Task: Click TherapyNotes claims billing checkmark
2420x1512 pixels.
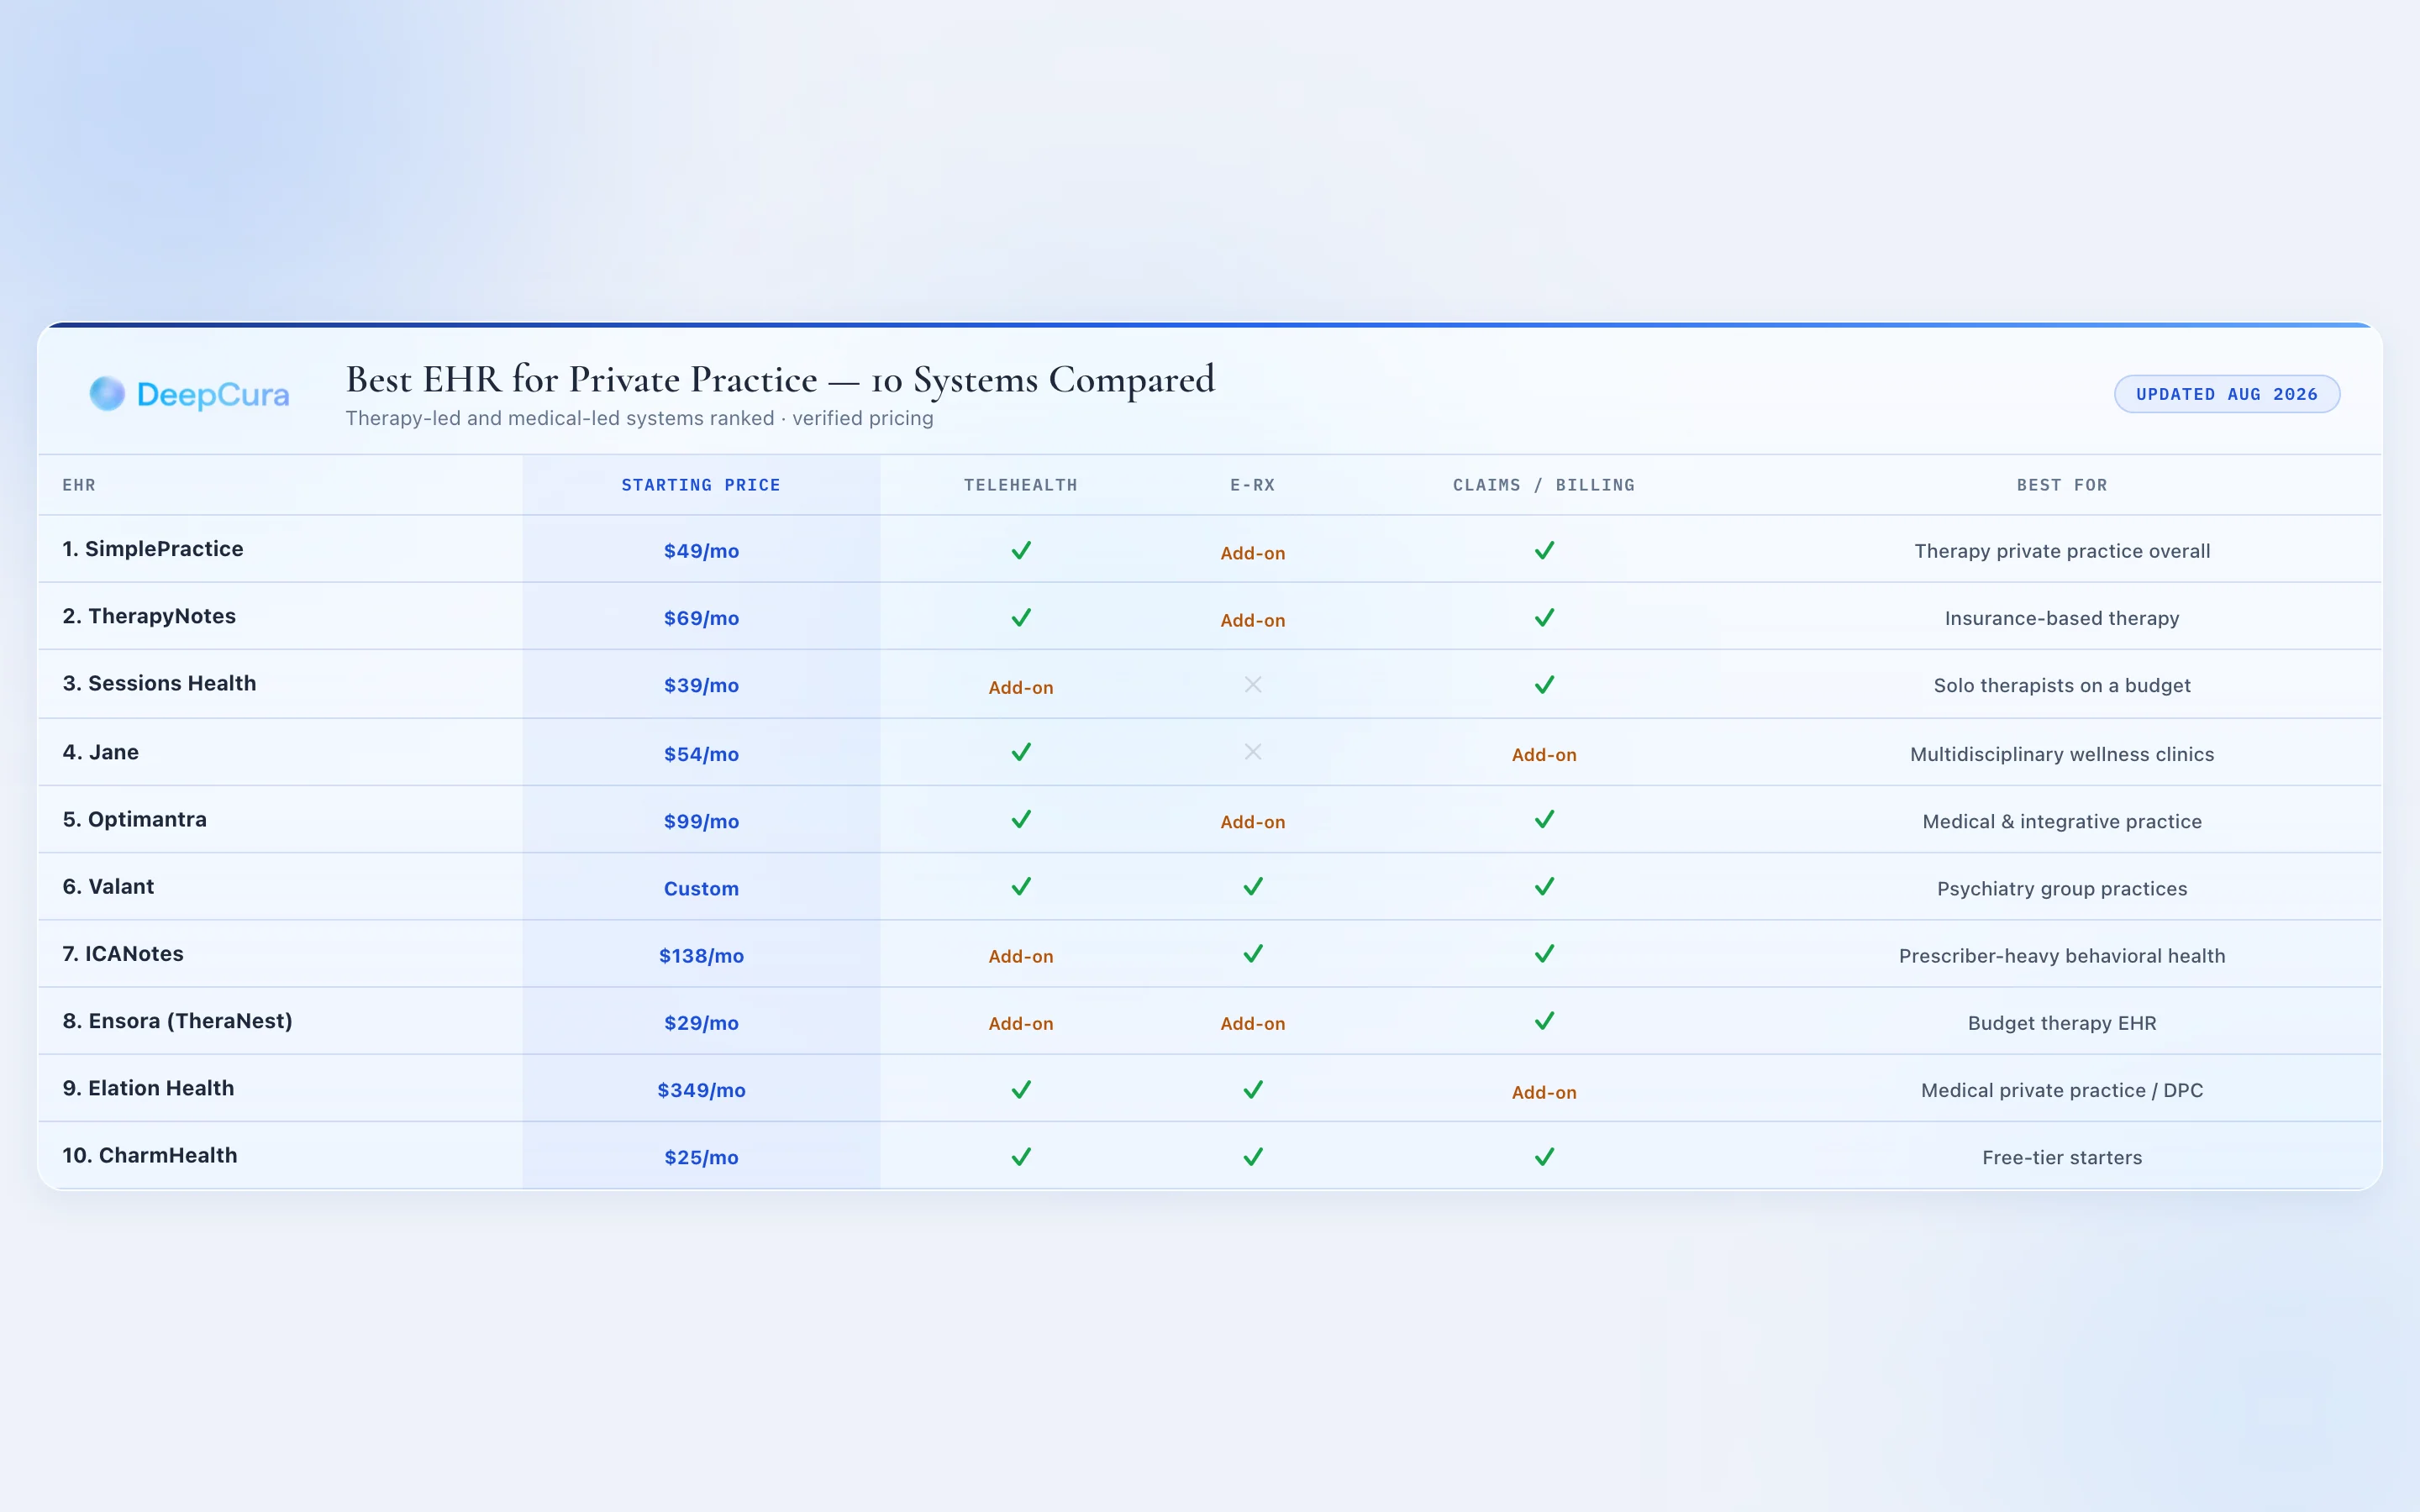Action: (1544, 617)
